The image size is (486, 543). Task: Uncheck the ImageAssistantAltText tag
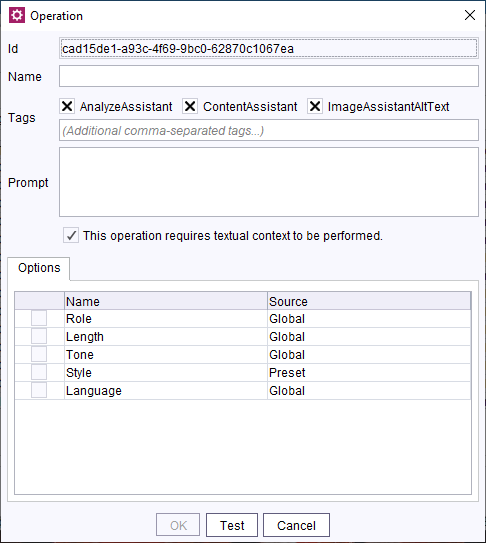[315, 106]
